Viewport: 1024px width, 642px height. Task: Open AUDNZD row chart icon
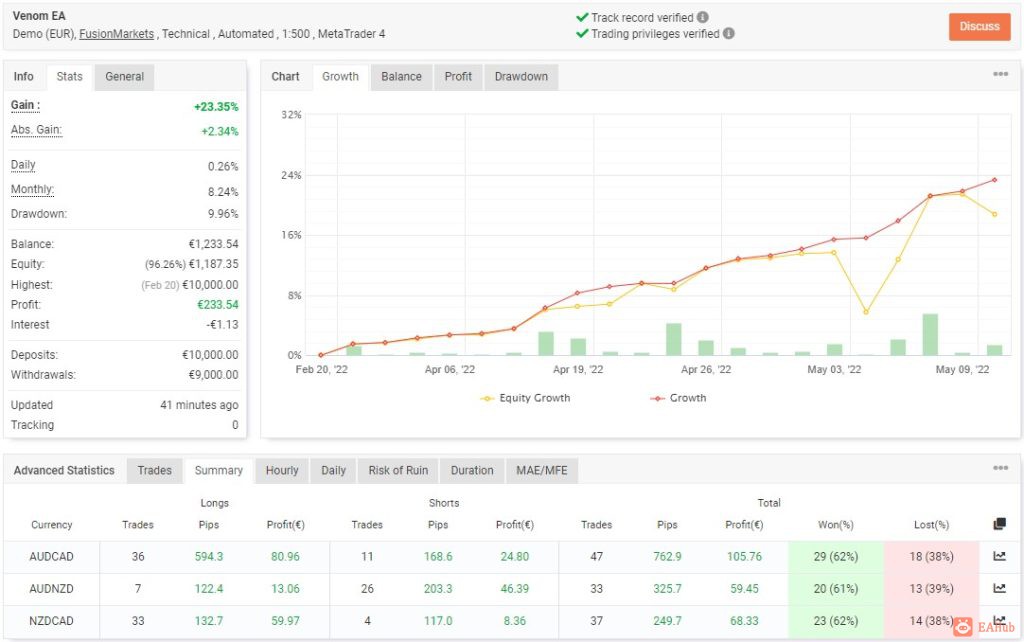(x=999, y=588)
